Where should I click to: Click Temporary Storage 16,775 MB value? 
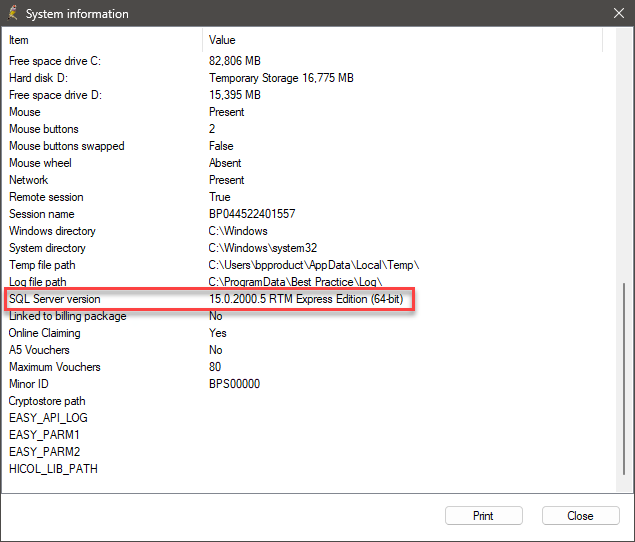(281, 78)
